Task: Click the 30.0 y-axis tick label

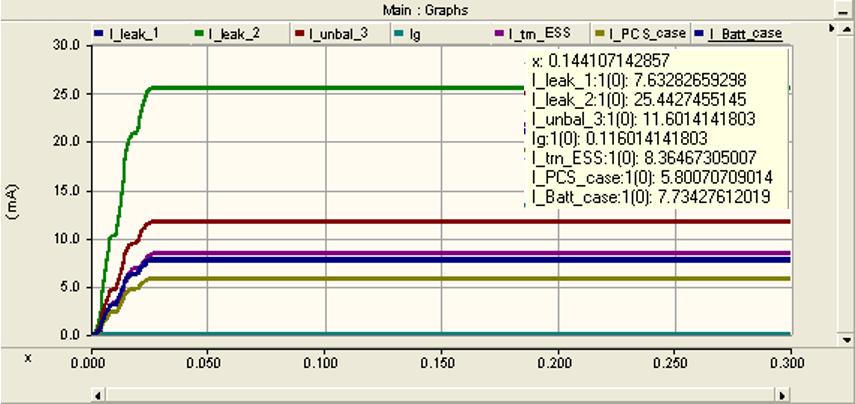Action: click(x=65, y=45)
